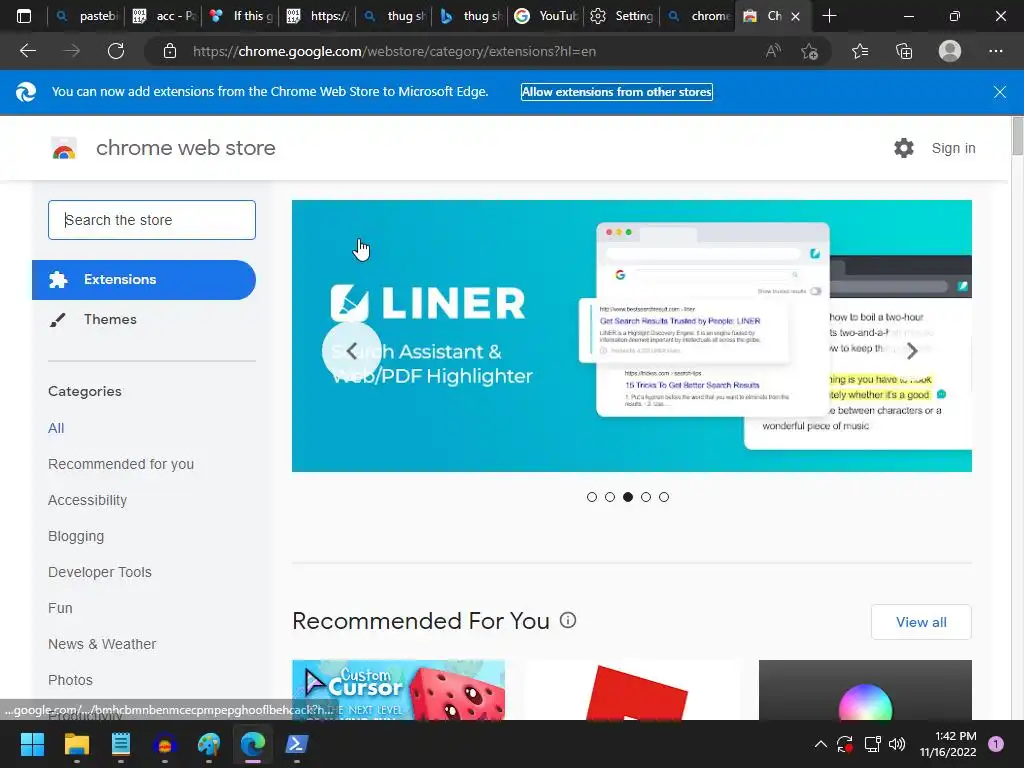This screenshot has width=1024, height=768.
Task: Click Allow extensions from other stores
Action: (616, 92)
